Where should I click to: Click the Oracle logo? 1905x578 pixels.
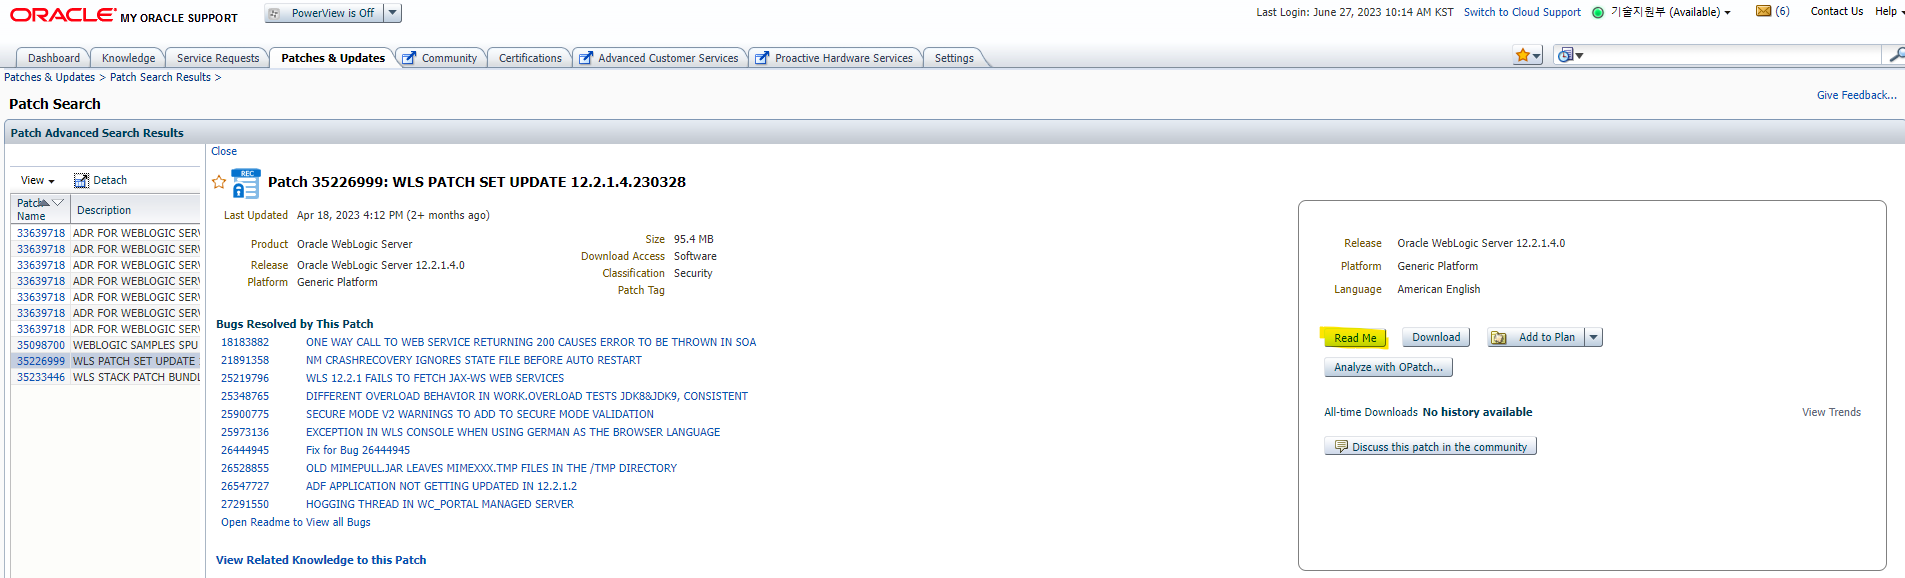62,14
